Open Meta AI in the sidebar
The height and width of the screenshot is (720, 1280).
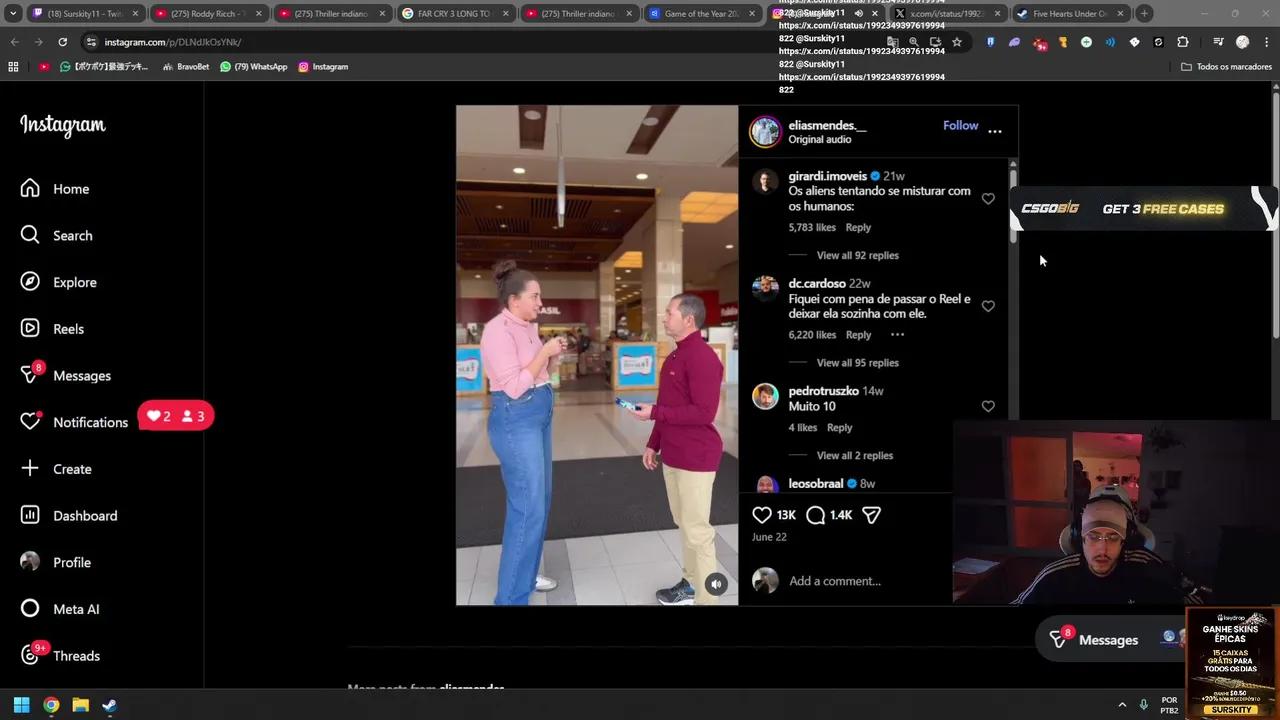point(60,609)
